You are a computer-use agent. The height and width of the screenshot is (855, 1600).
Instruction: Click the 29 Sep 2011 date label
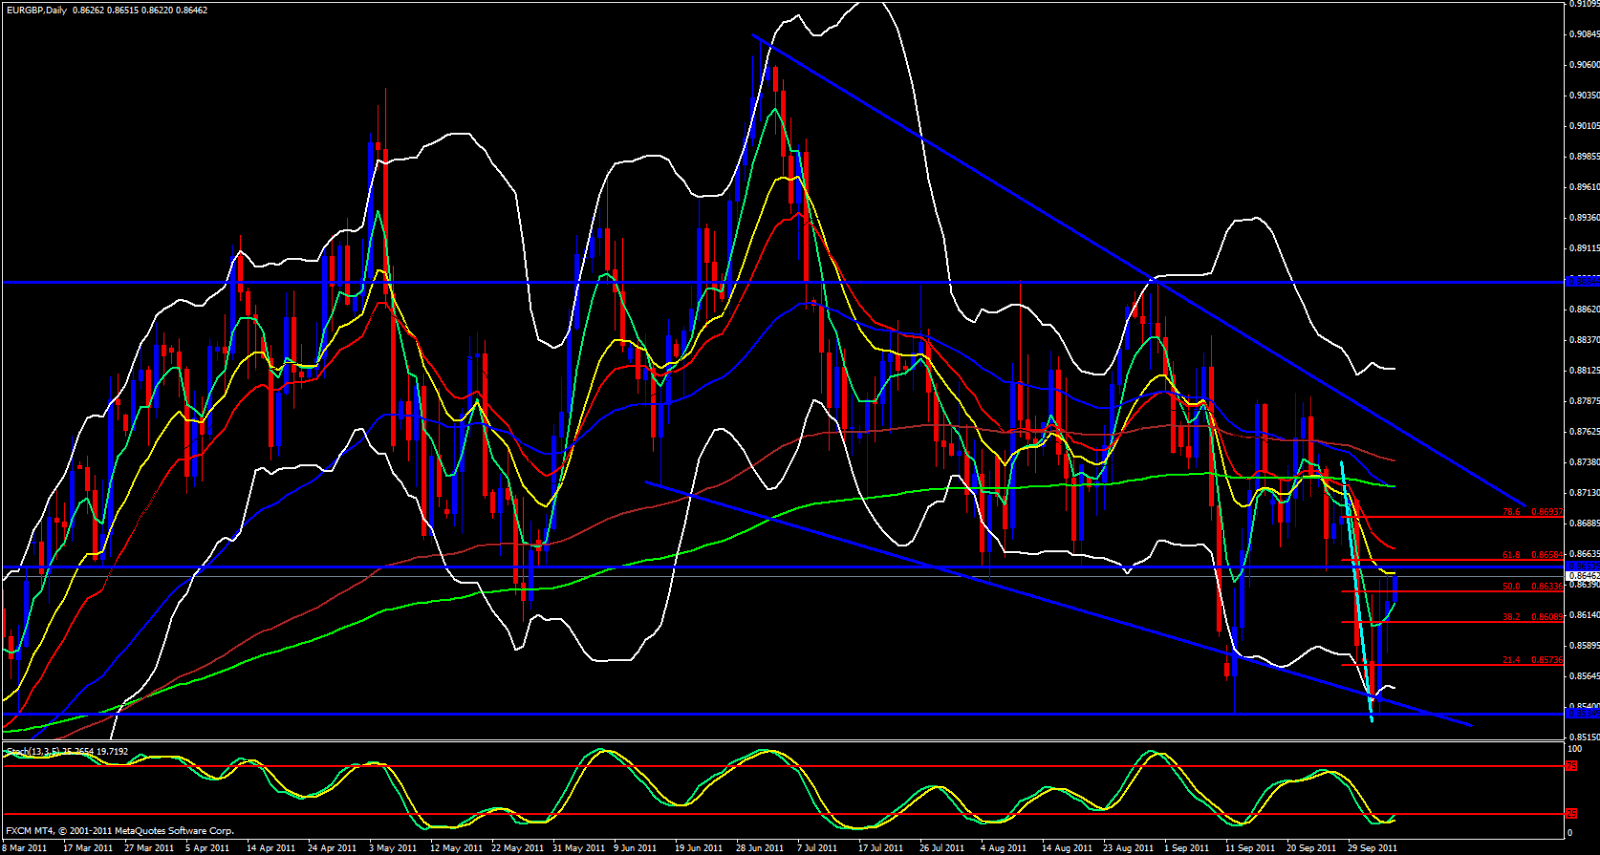tap(1372, 848)
